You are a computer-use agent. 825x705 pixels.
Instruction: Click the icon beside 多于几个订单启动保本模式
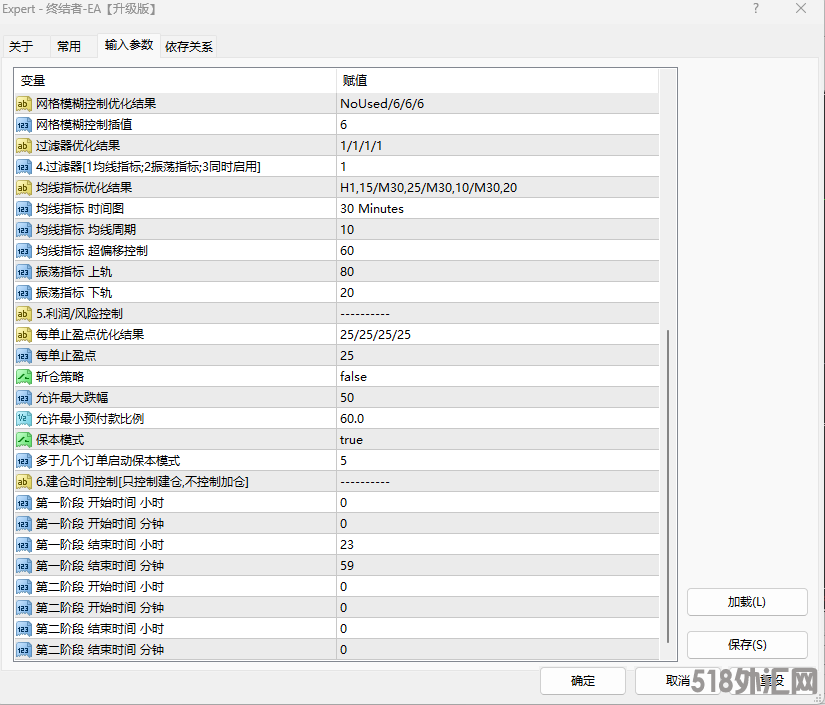coord(24,461)
